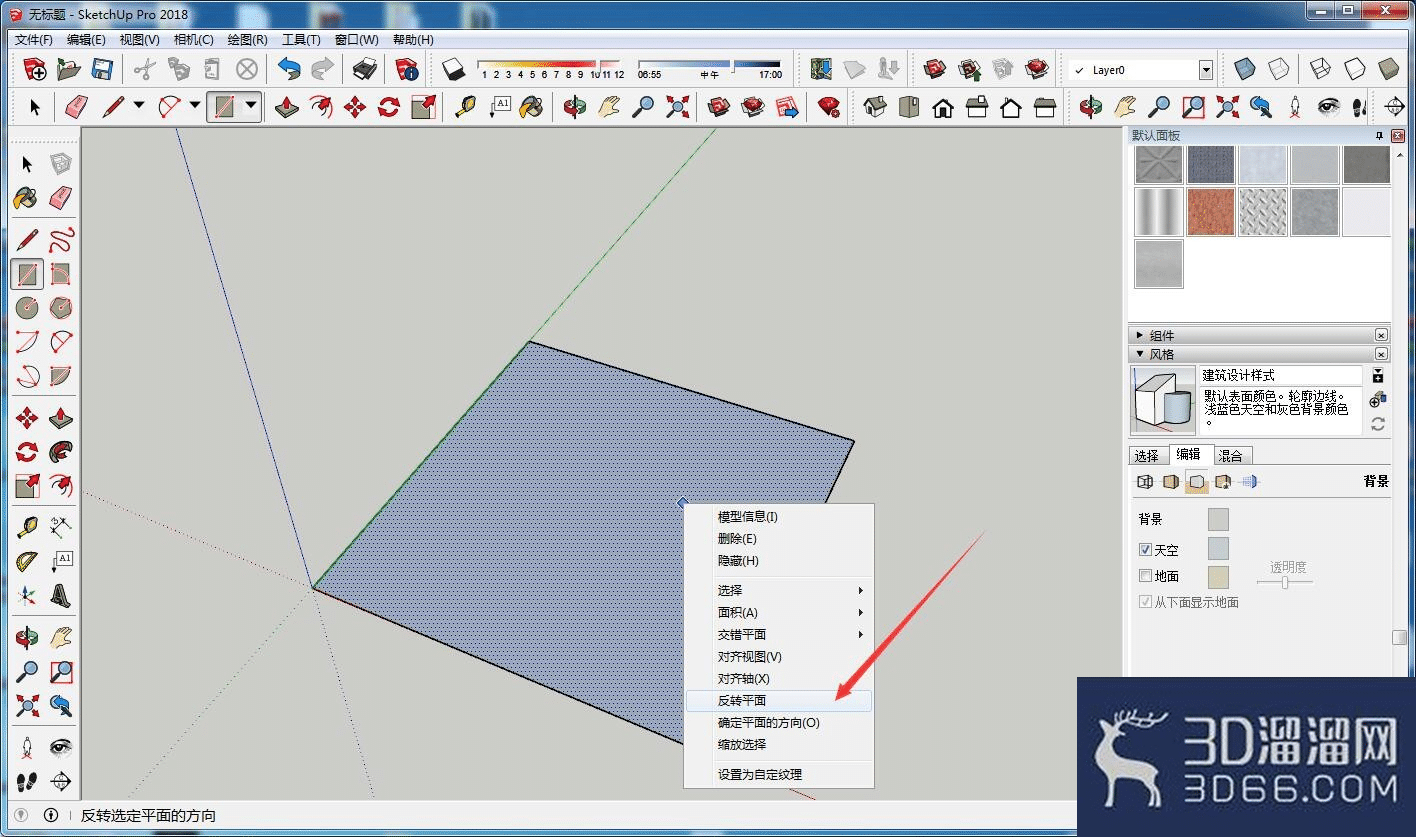1416x837 pixels.
Task: Open 3D Warehouse get models icon
Action: pyautogui.click(x=935, y=69)
